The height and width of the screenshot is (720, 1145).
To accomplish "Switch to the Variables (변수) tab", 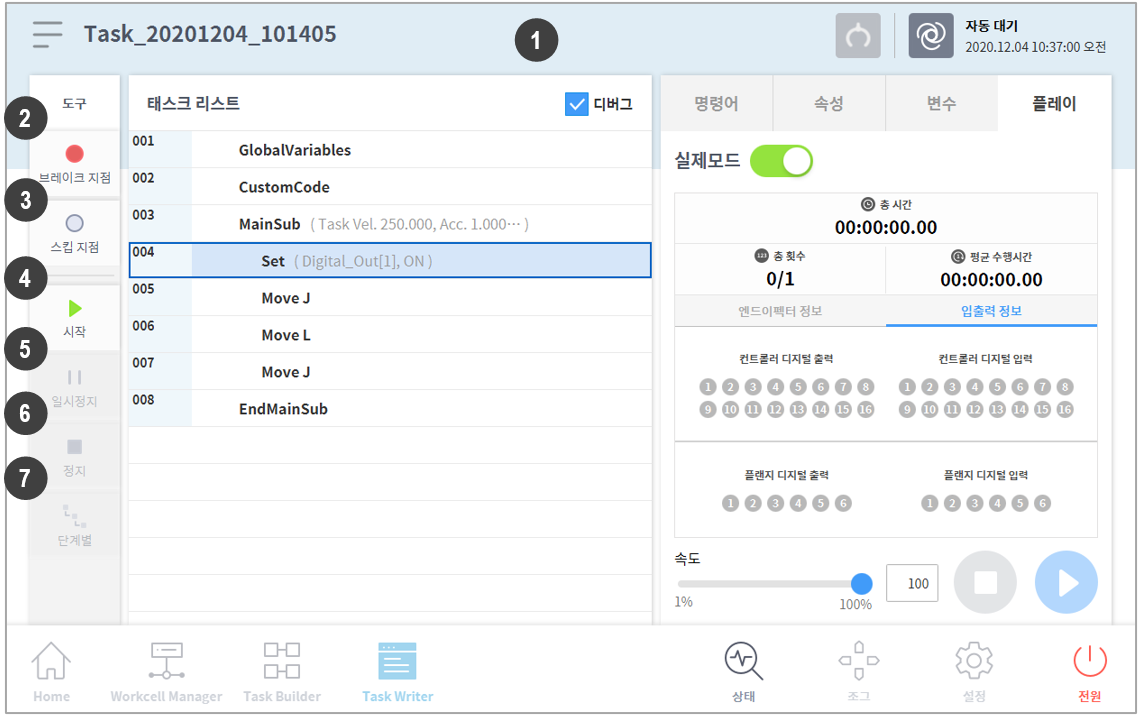I will (x=941, y=104).
